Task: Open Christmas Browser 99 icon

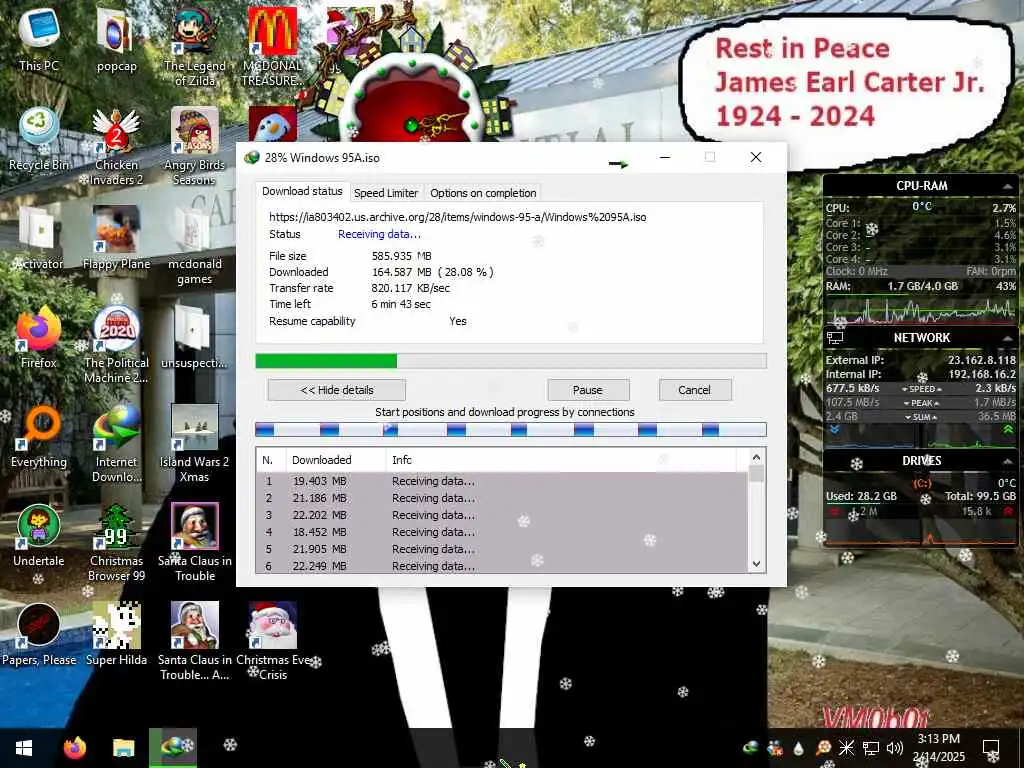Action: point(116,542)
